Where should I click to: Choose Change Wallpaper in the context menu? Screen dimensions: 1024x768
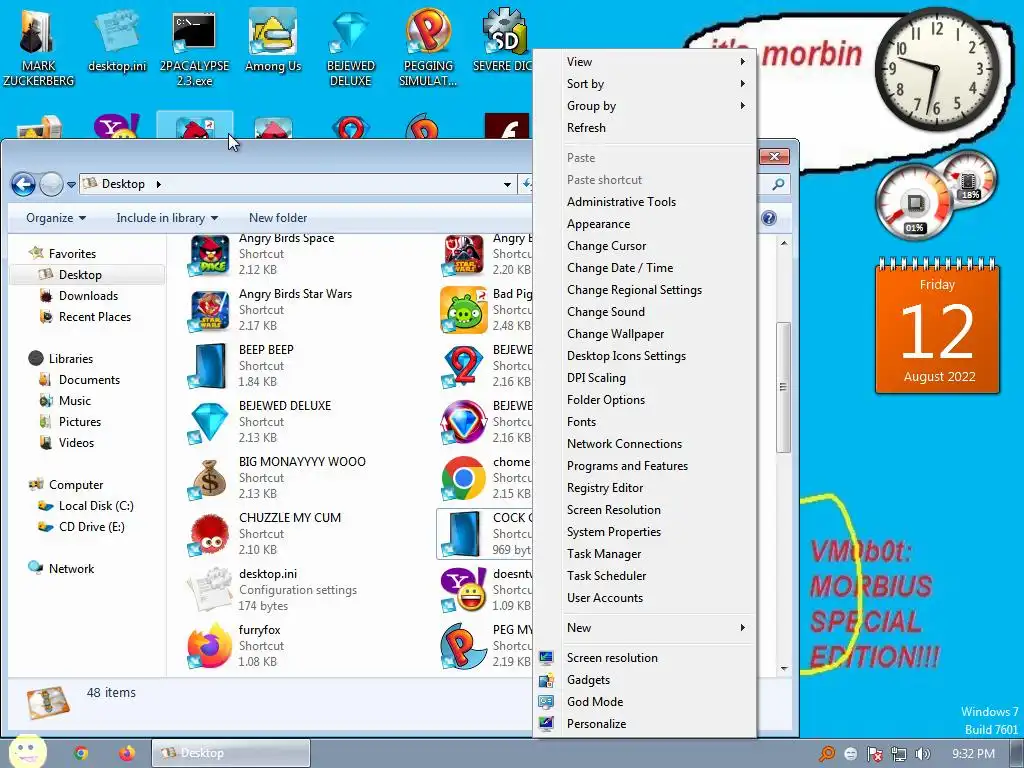tap(645, 334)
